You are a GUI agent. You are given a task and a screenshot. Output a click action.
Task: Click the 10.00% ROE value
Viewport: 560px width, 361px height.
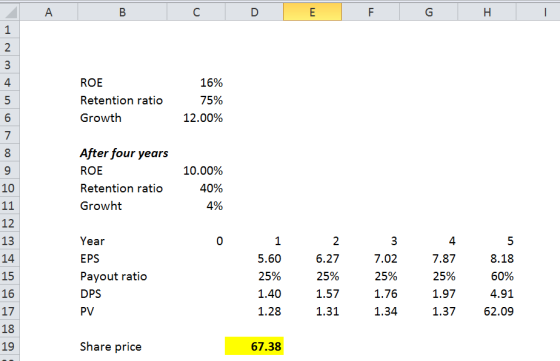(203, 171)
